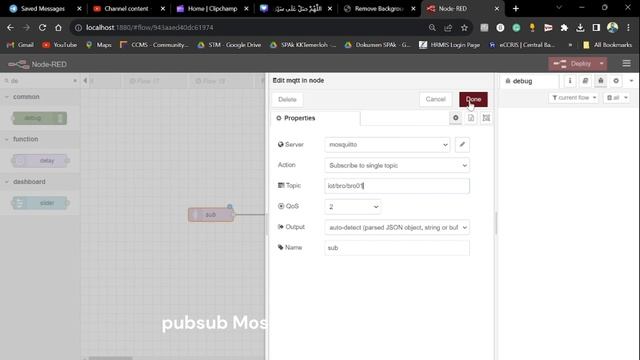Viewport: 640px width, 360px height.
Task: Open the browser profile avatar
Action: pos(612,27)
